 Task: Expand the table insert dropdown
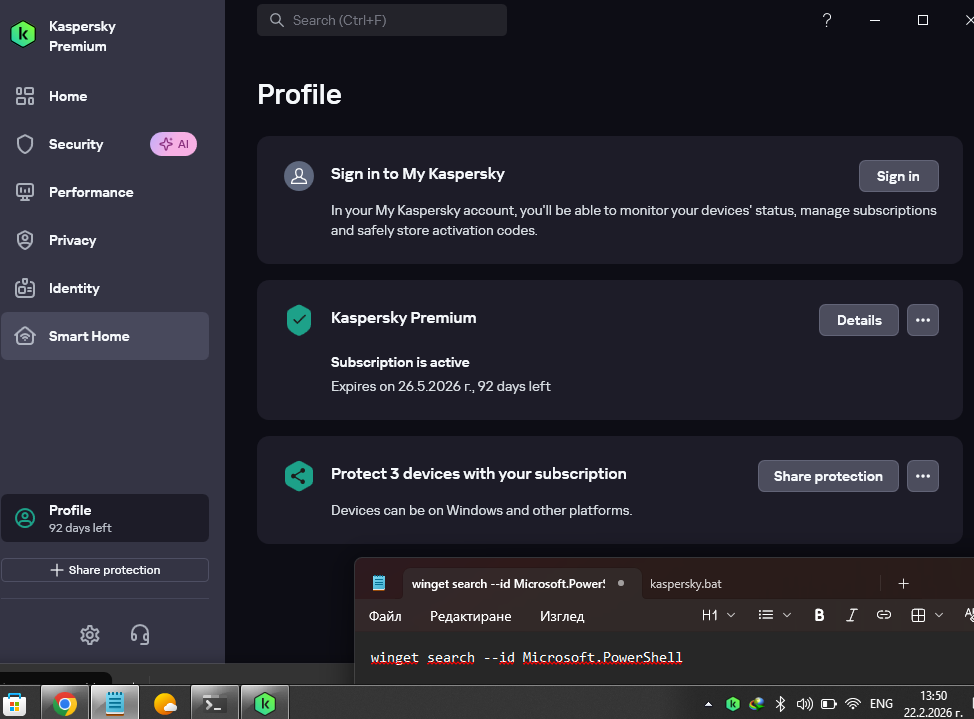927,615
